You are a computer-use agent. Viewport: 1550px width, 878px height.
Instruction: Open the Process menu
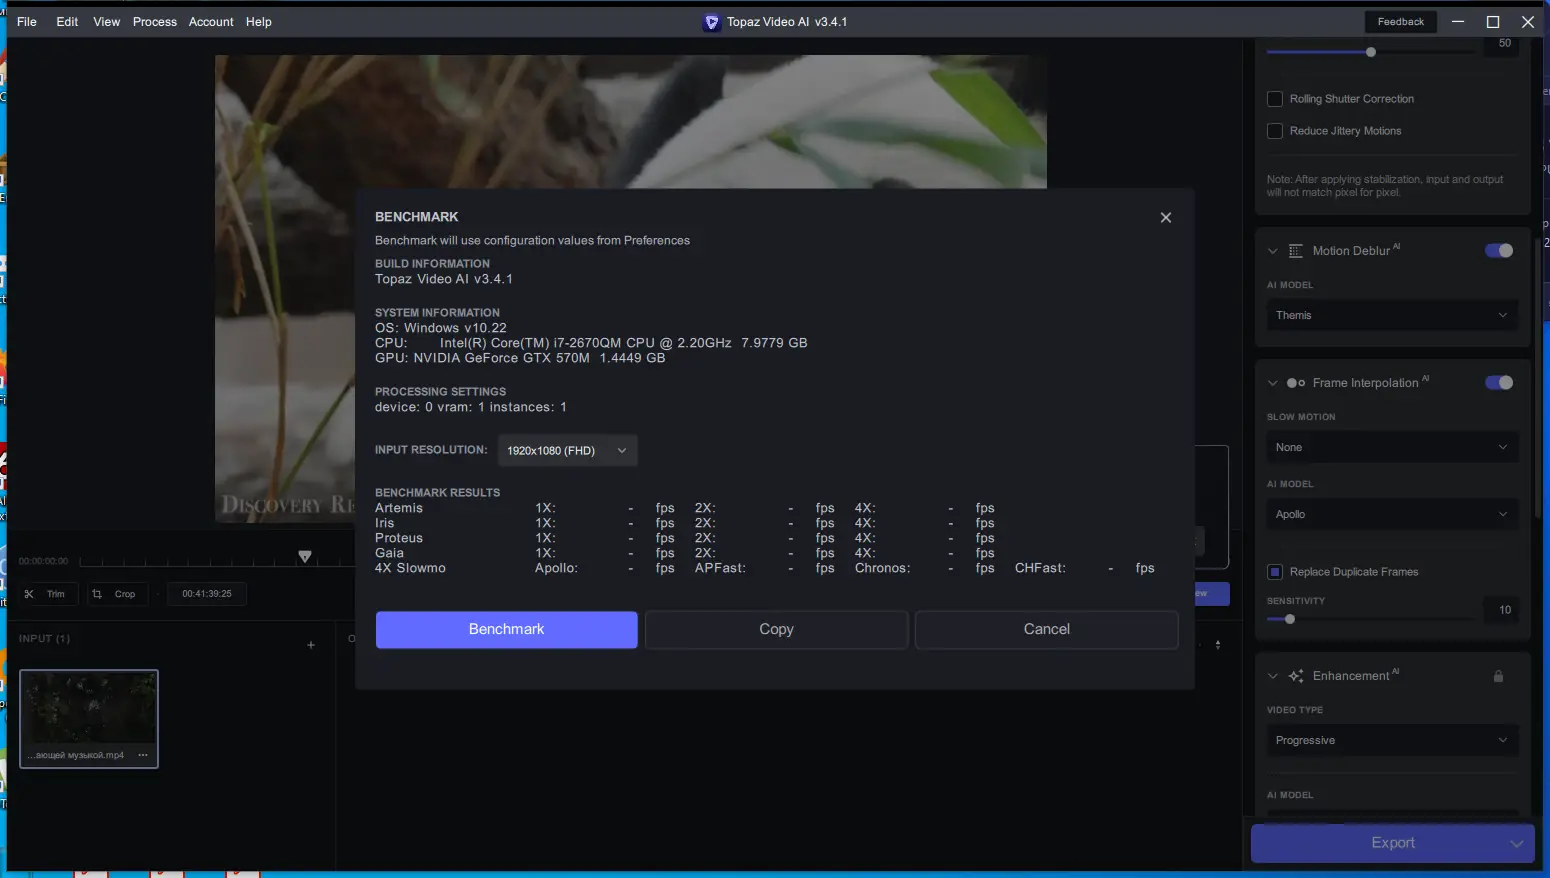[155, 21]
